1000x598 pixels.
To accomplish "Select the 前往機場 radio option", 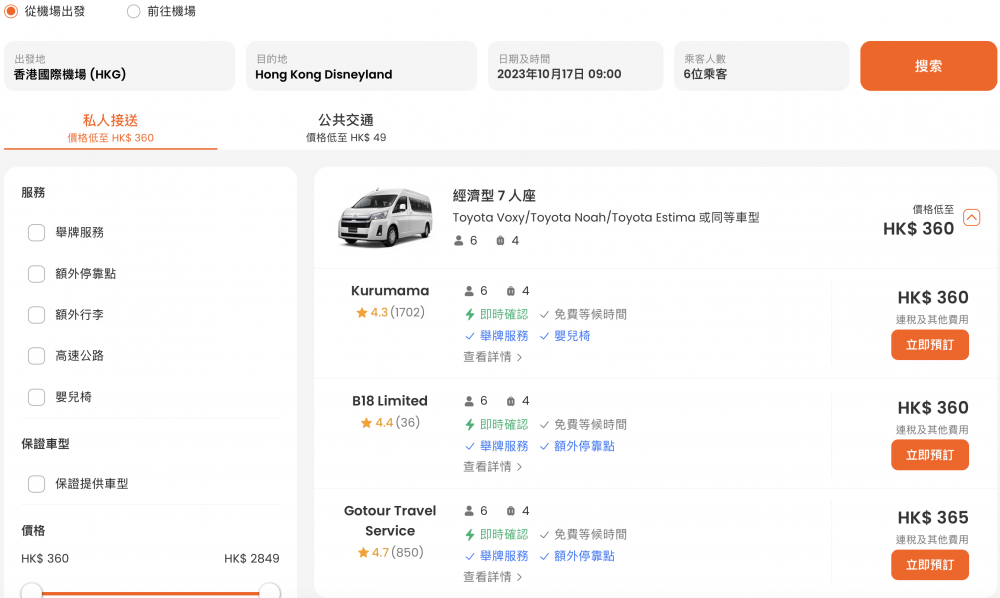I will 134,12.
